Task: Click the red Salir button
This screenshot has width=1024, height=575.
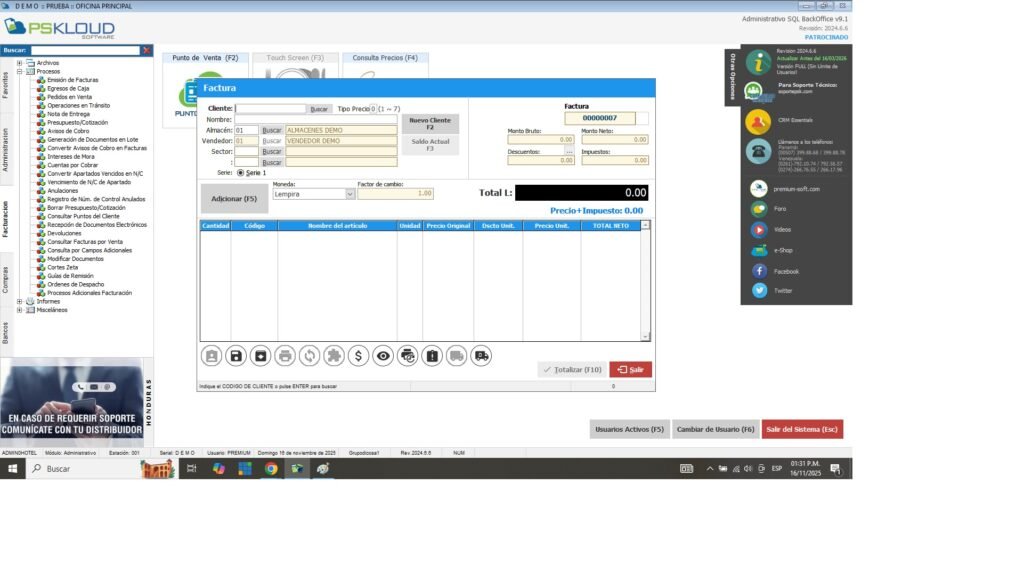Action: coord(630,370)
